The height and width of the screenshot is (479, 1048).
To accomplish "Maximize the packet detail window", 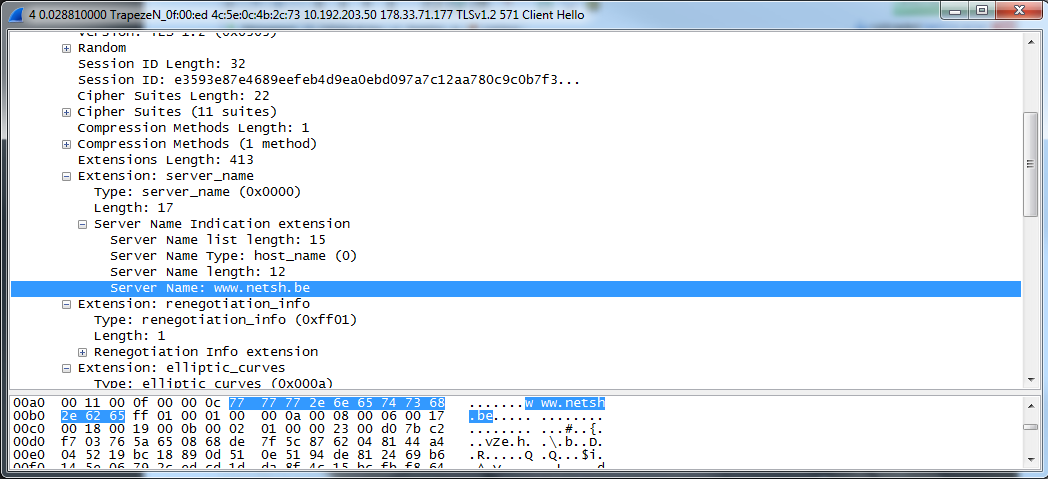I will 982,10.
